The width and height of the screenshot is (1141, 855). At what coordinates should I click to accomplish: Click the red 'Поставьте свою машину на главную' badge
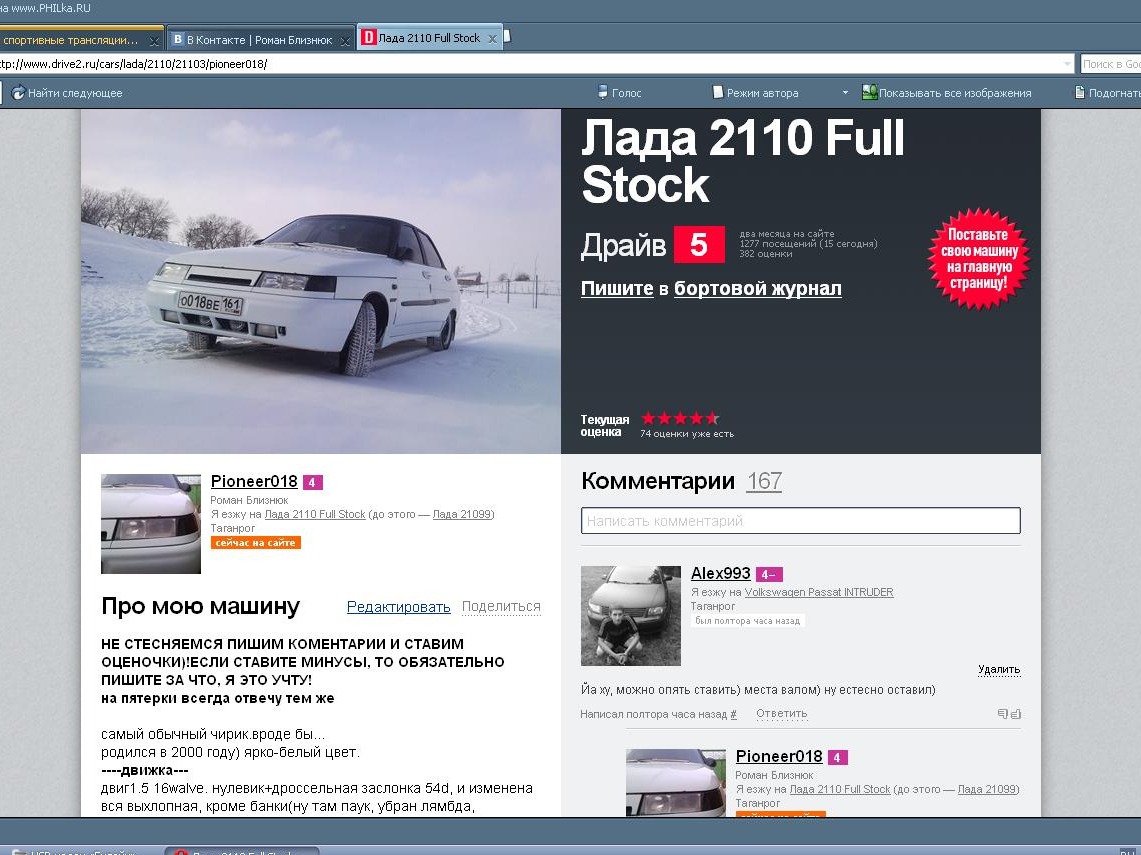[979, 259]
